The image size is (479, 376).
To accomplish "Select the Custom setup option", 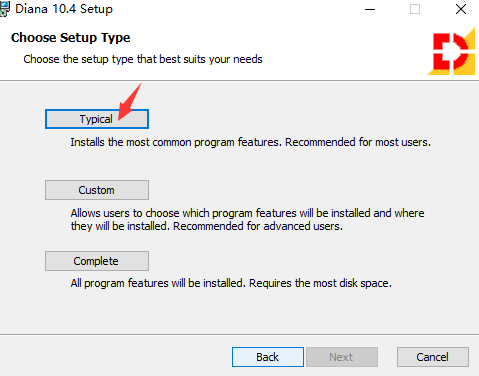I will click(x=97, y=190).
